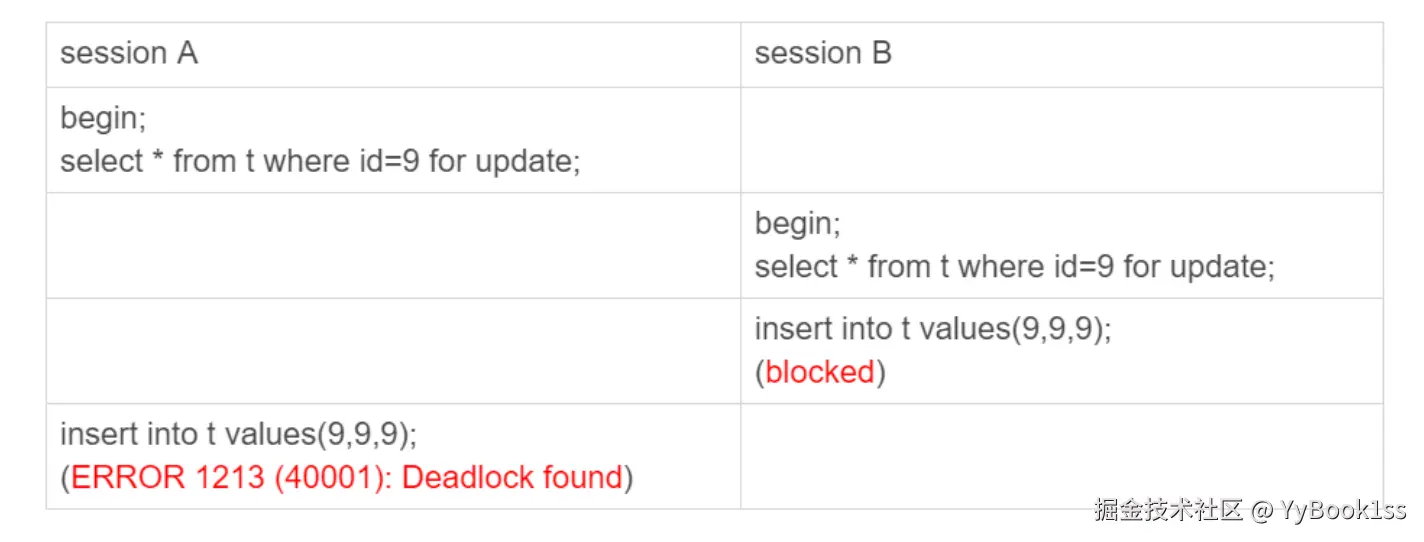The width and height of the screenshot is (1424, 542).
Task: Click "for update" in session B's select statement
Action: [x=1197, y=267]
